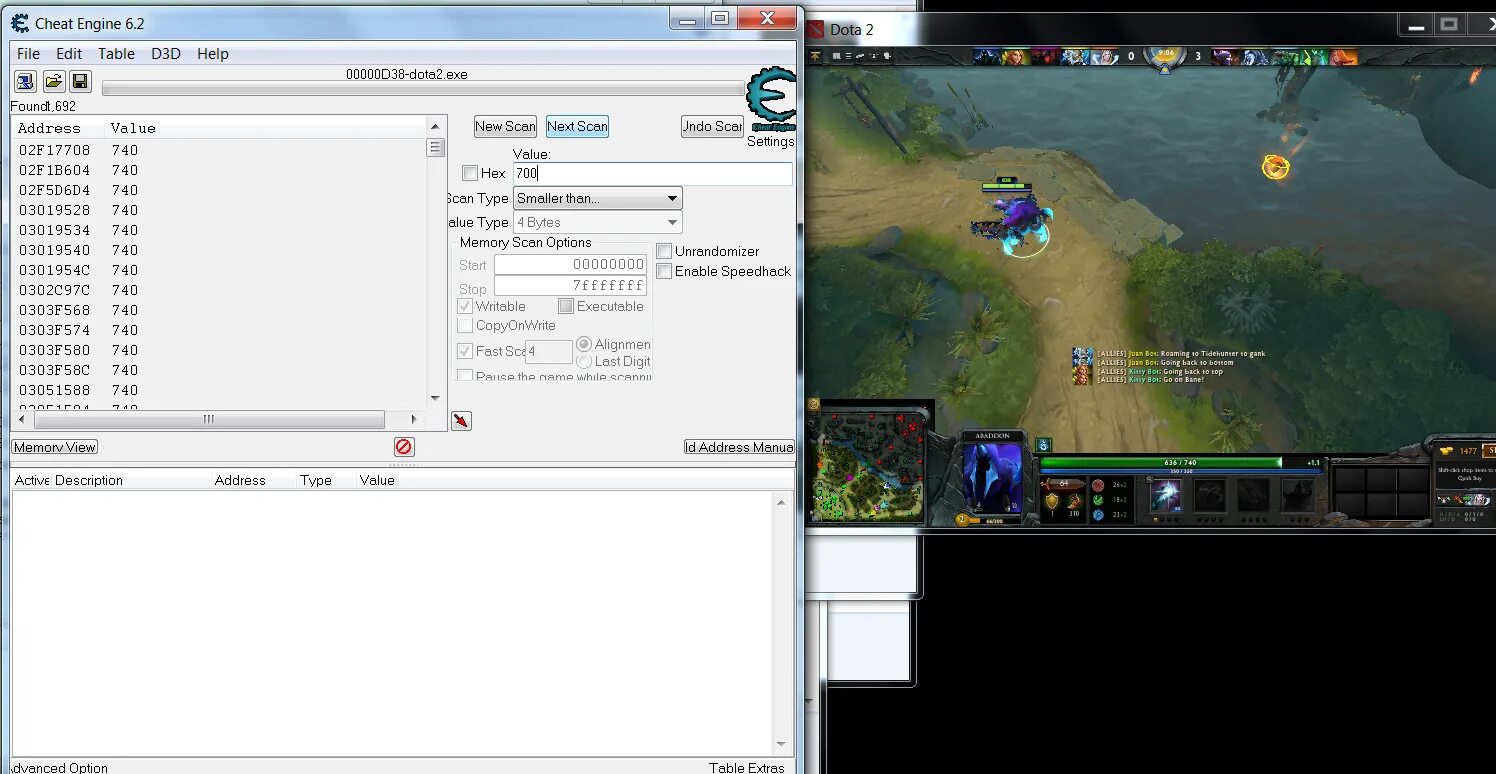Click the Value input field containing 700
1496x774 pixels.
tap(652, 173)
